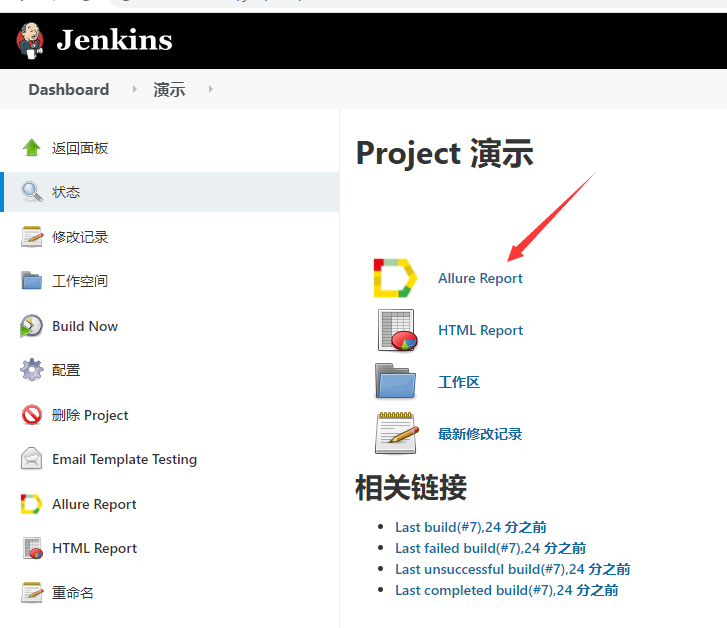Expand the arrow after Dashboard breadcrumb
727x628 pixels.
[134, 89]
